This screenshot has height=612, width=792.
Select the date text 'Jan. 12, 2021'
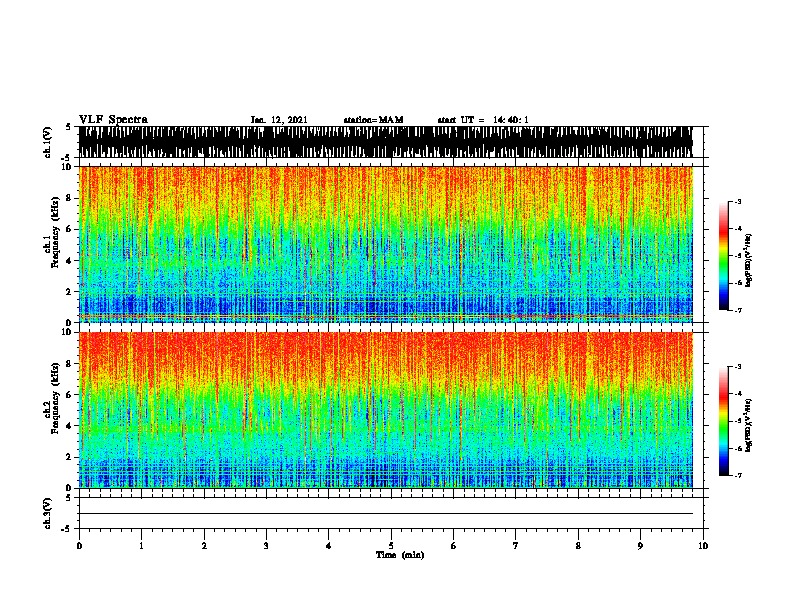tap(279, 120)
